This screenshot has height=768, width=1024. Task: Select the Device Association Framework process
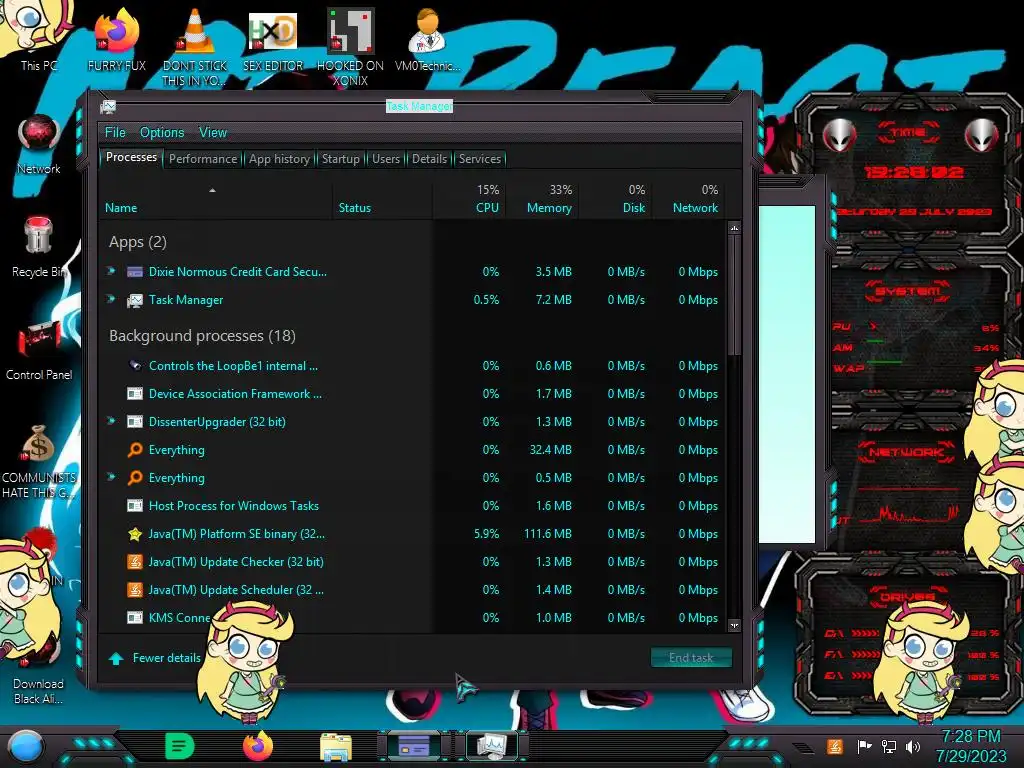pyautogui.click(x=413, y=394)
